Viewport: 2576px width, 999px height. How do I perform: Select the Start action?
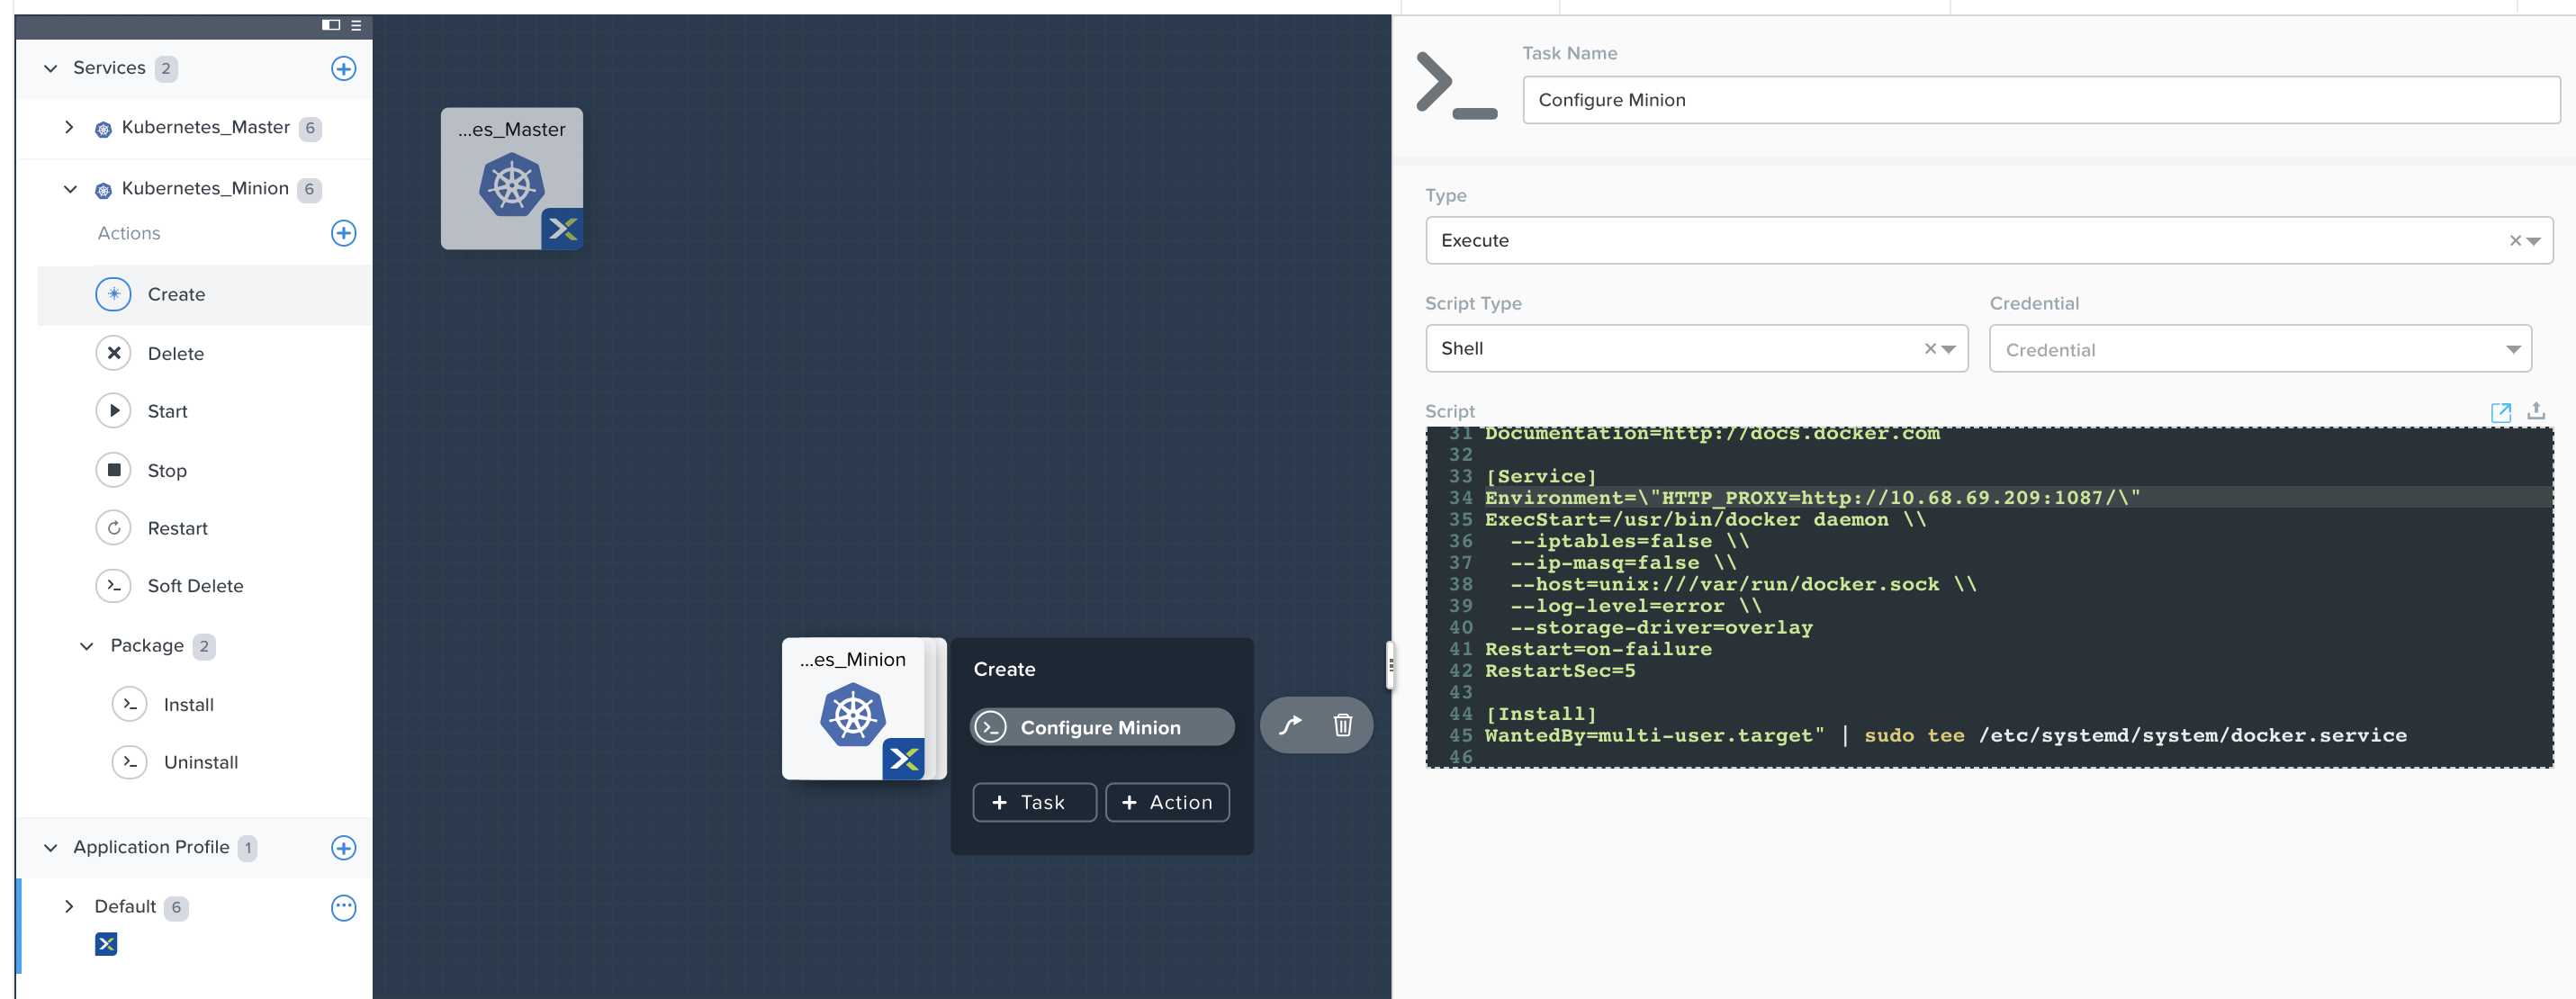[x=167, y=411]
